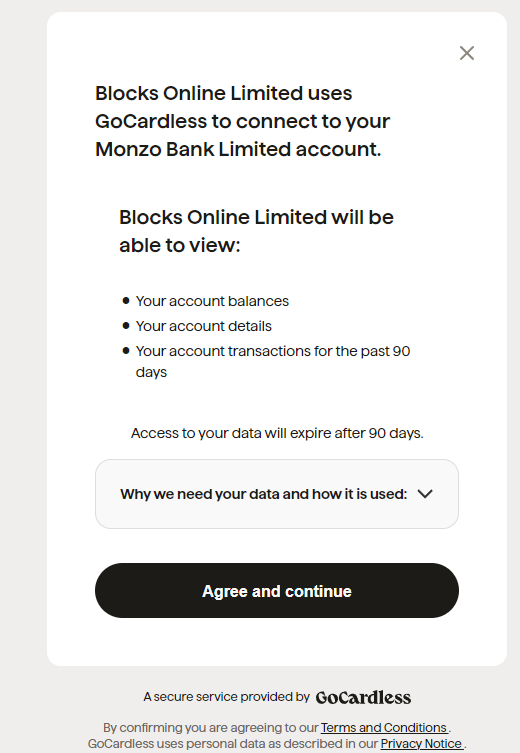Screen dimensions: 520x753
Task: Click 'GoCardless uses personal data' footer sentence
Action: 277,744
